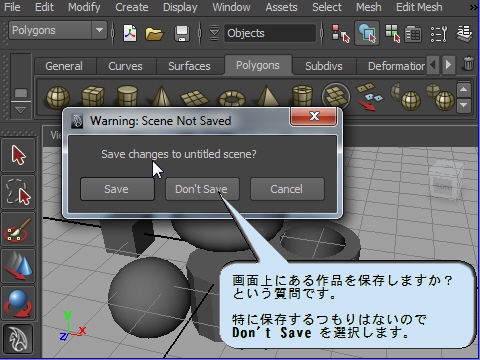Open the Select menu
The image size is (480, 360).
327,7
